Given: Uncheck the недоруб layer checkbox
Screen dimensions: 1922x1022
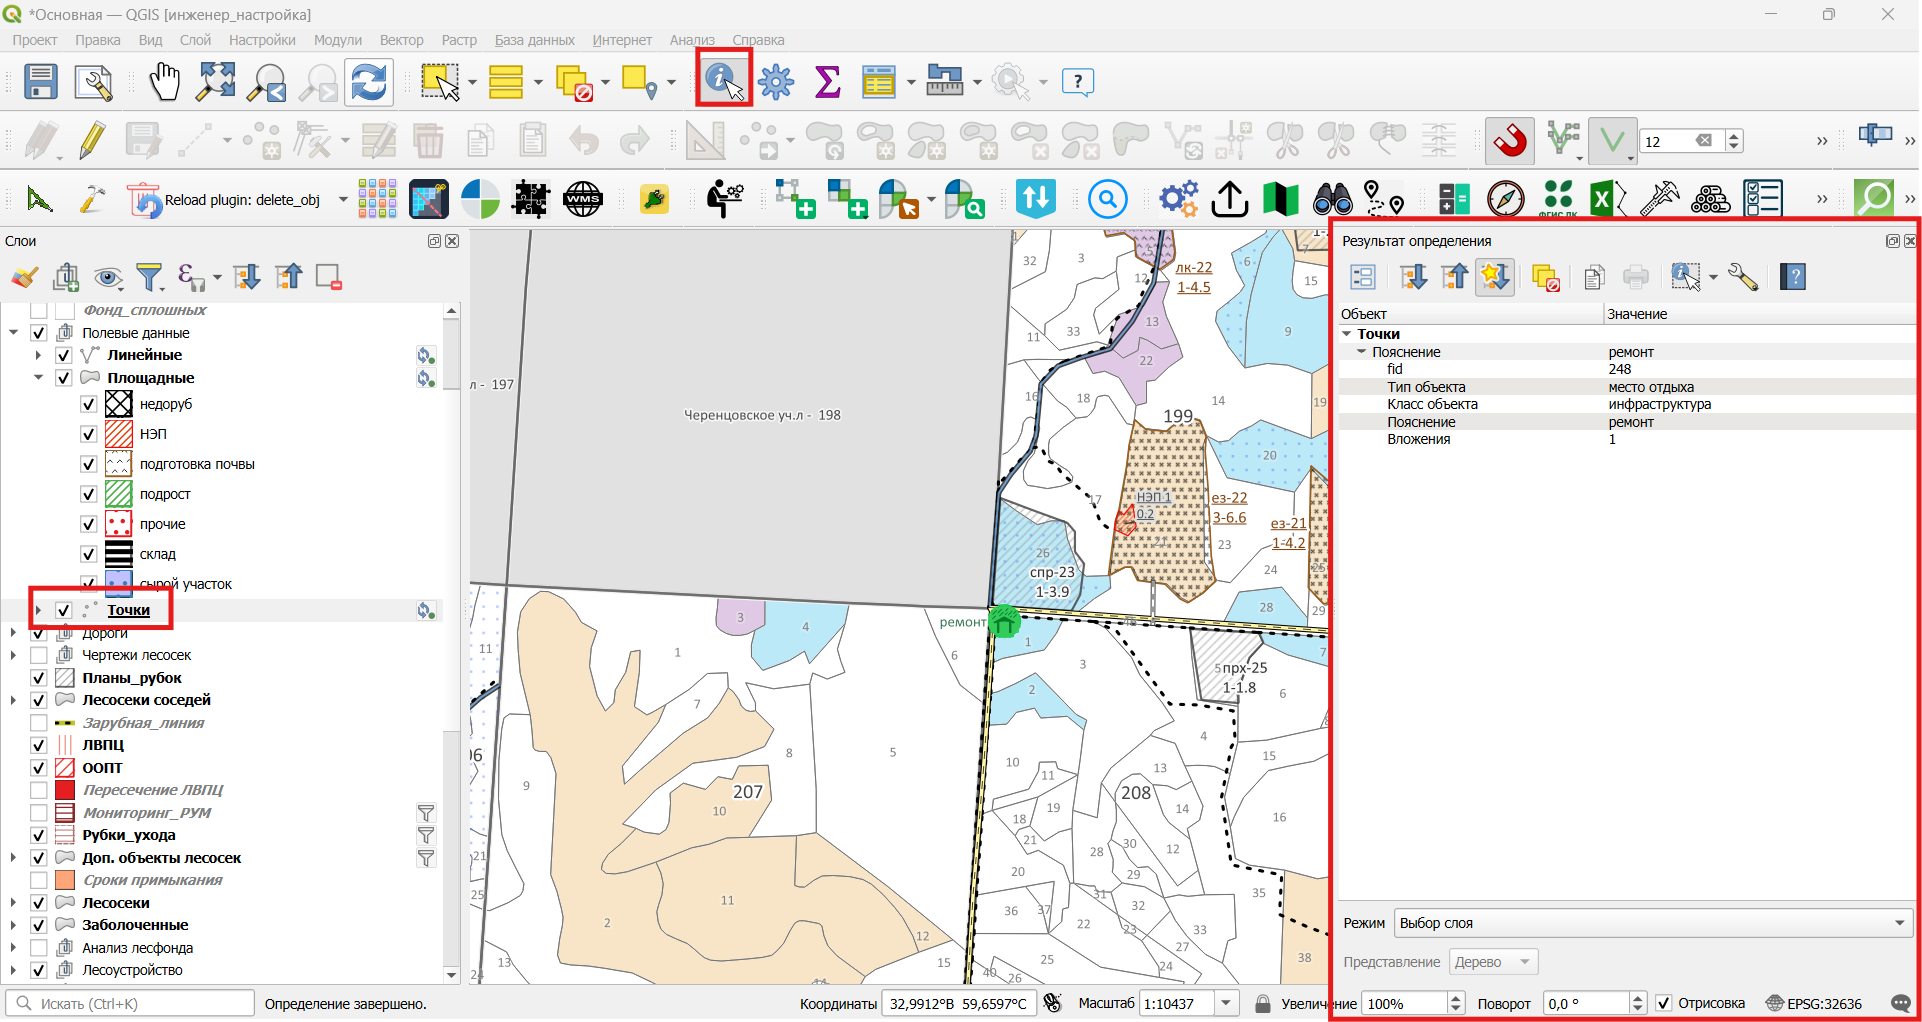Looking at the screenshot, I should (89, 404).
